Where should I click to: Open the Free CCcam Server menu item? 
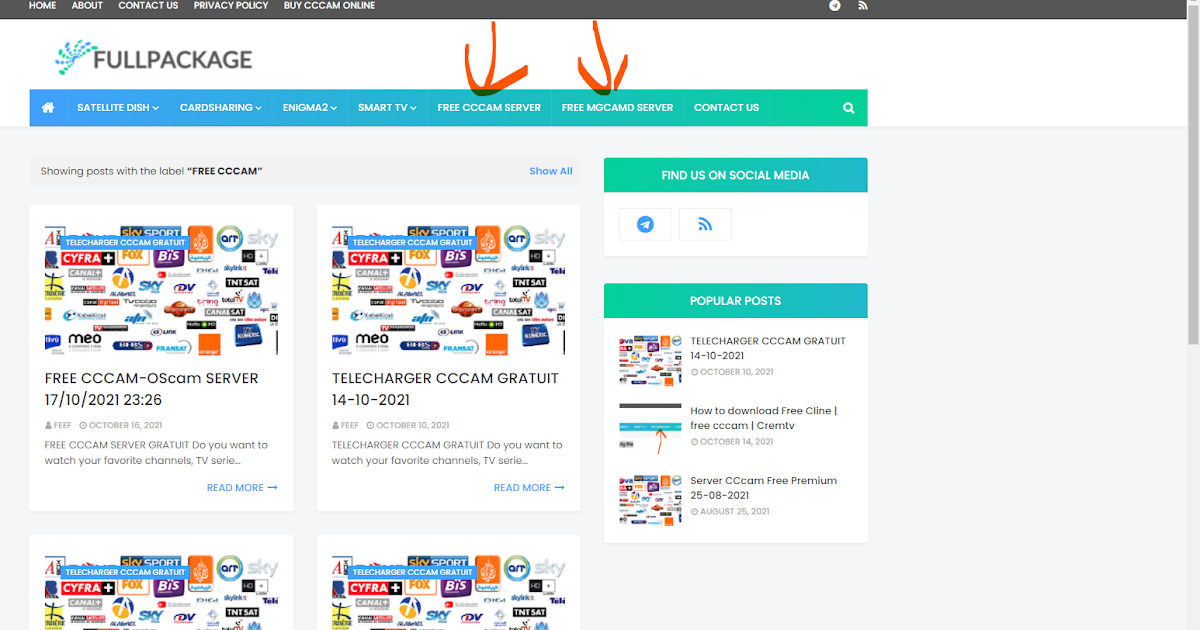pos(489,108)
